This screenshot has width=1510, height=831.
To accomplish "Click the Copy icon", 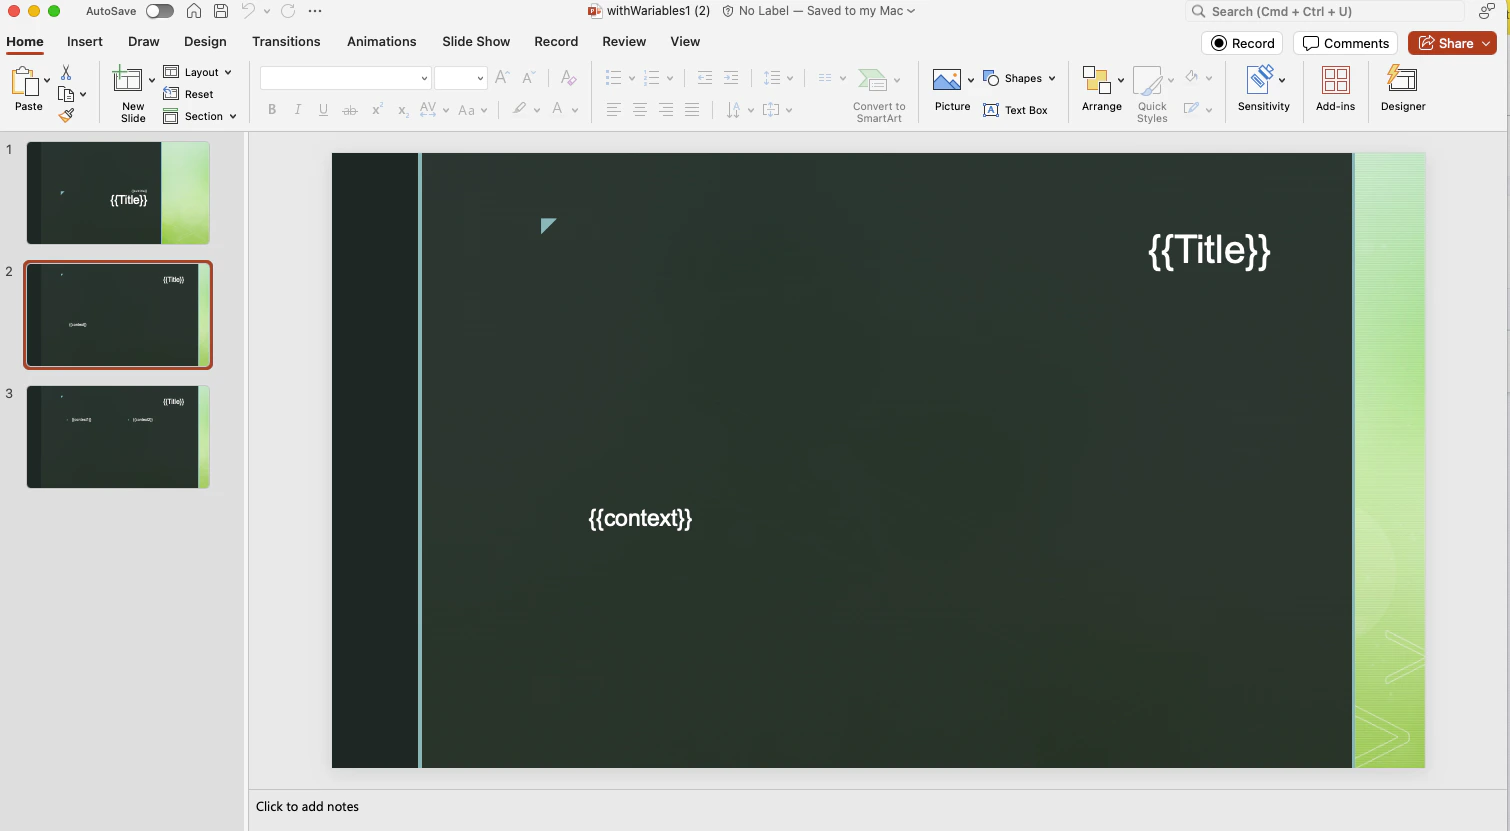I will [x=66, y=94].
